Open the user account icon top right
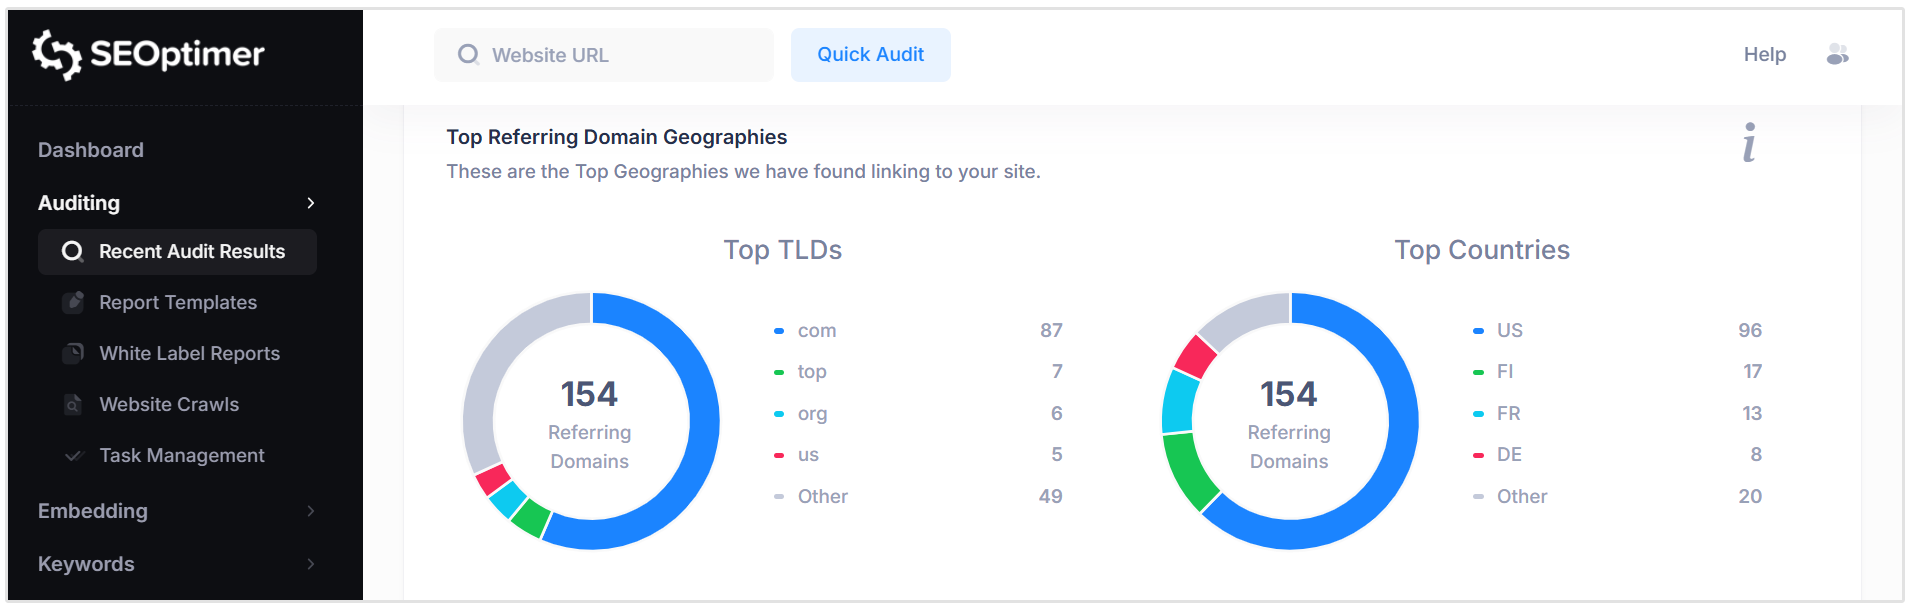Image resolution: width=1910 pixels, height=610 pixels. coord(1838,55)
